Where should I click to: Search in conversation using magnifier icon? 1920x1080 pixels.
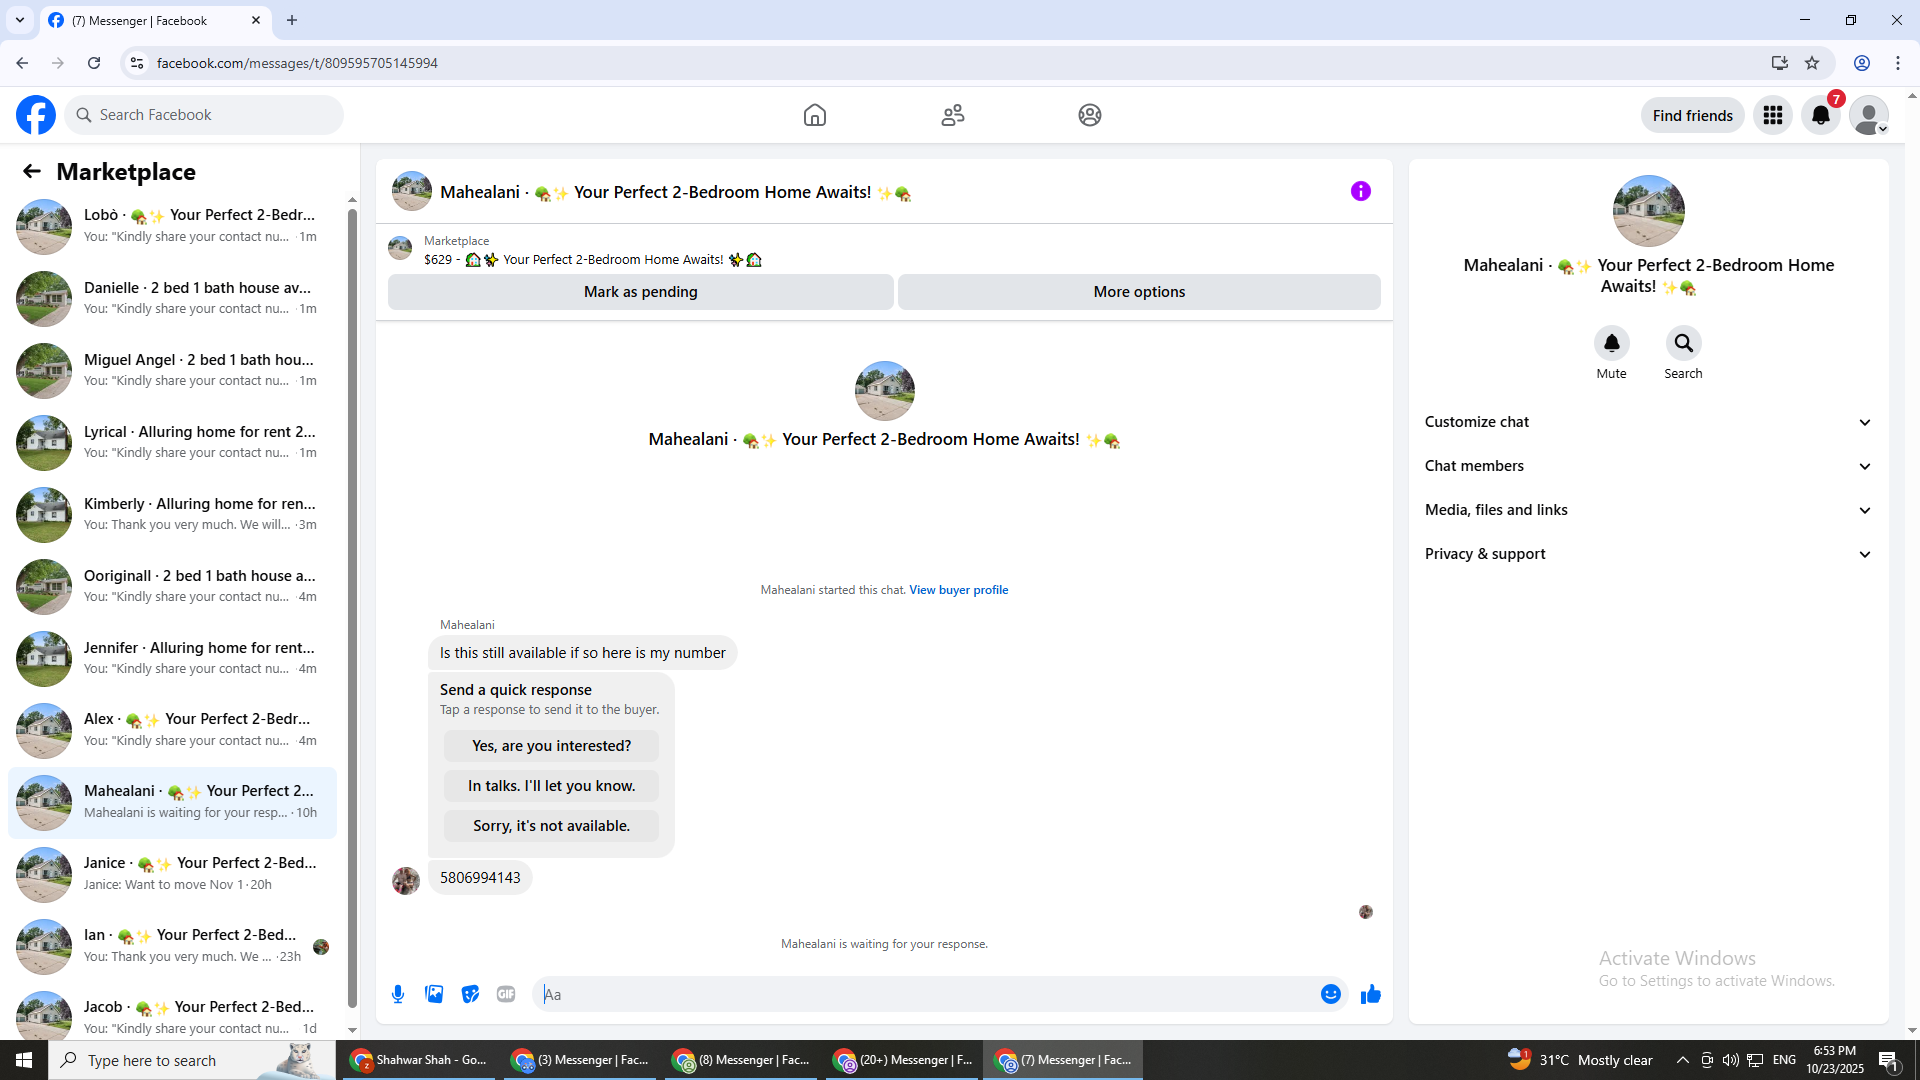(1683, 344)
